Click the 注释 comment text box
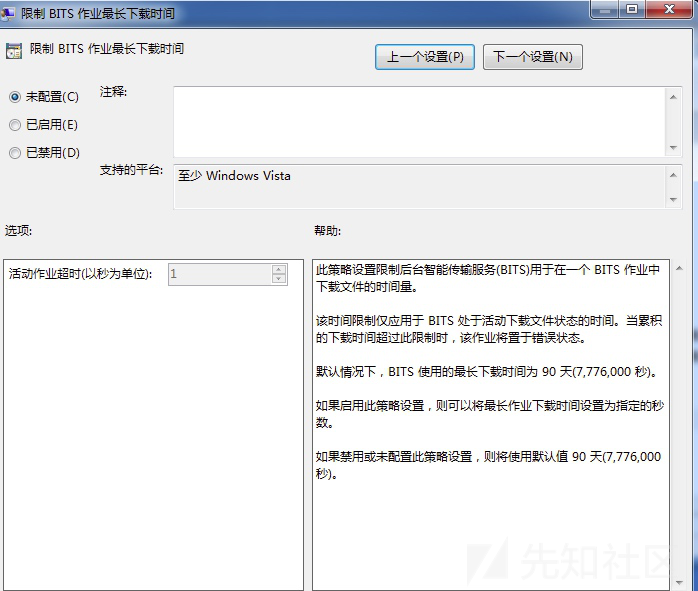 pos(419,121)
